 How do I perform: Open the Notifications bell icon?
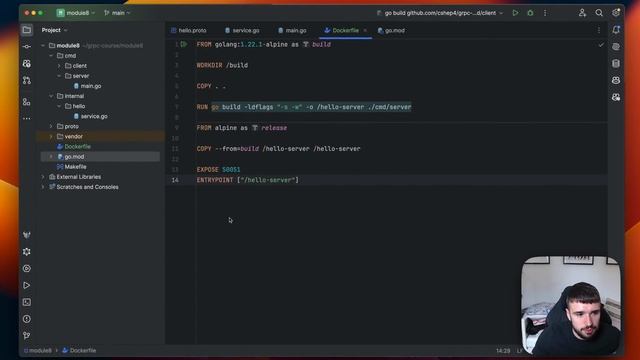(616, 30)
